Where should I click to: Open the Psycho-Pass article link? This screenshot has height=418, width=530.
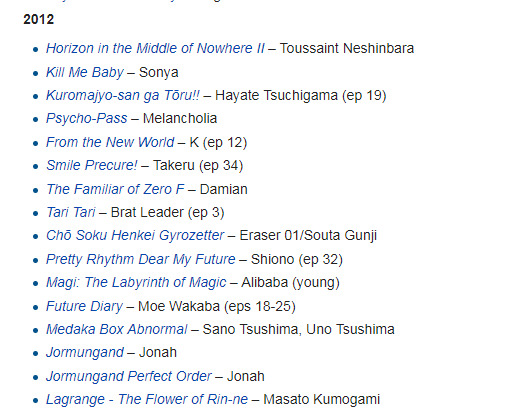coord(87,119)
